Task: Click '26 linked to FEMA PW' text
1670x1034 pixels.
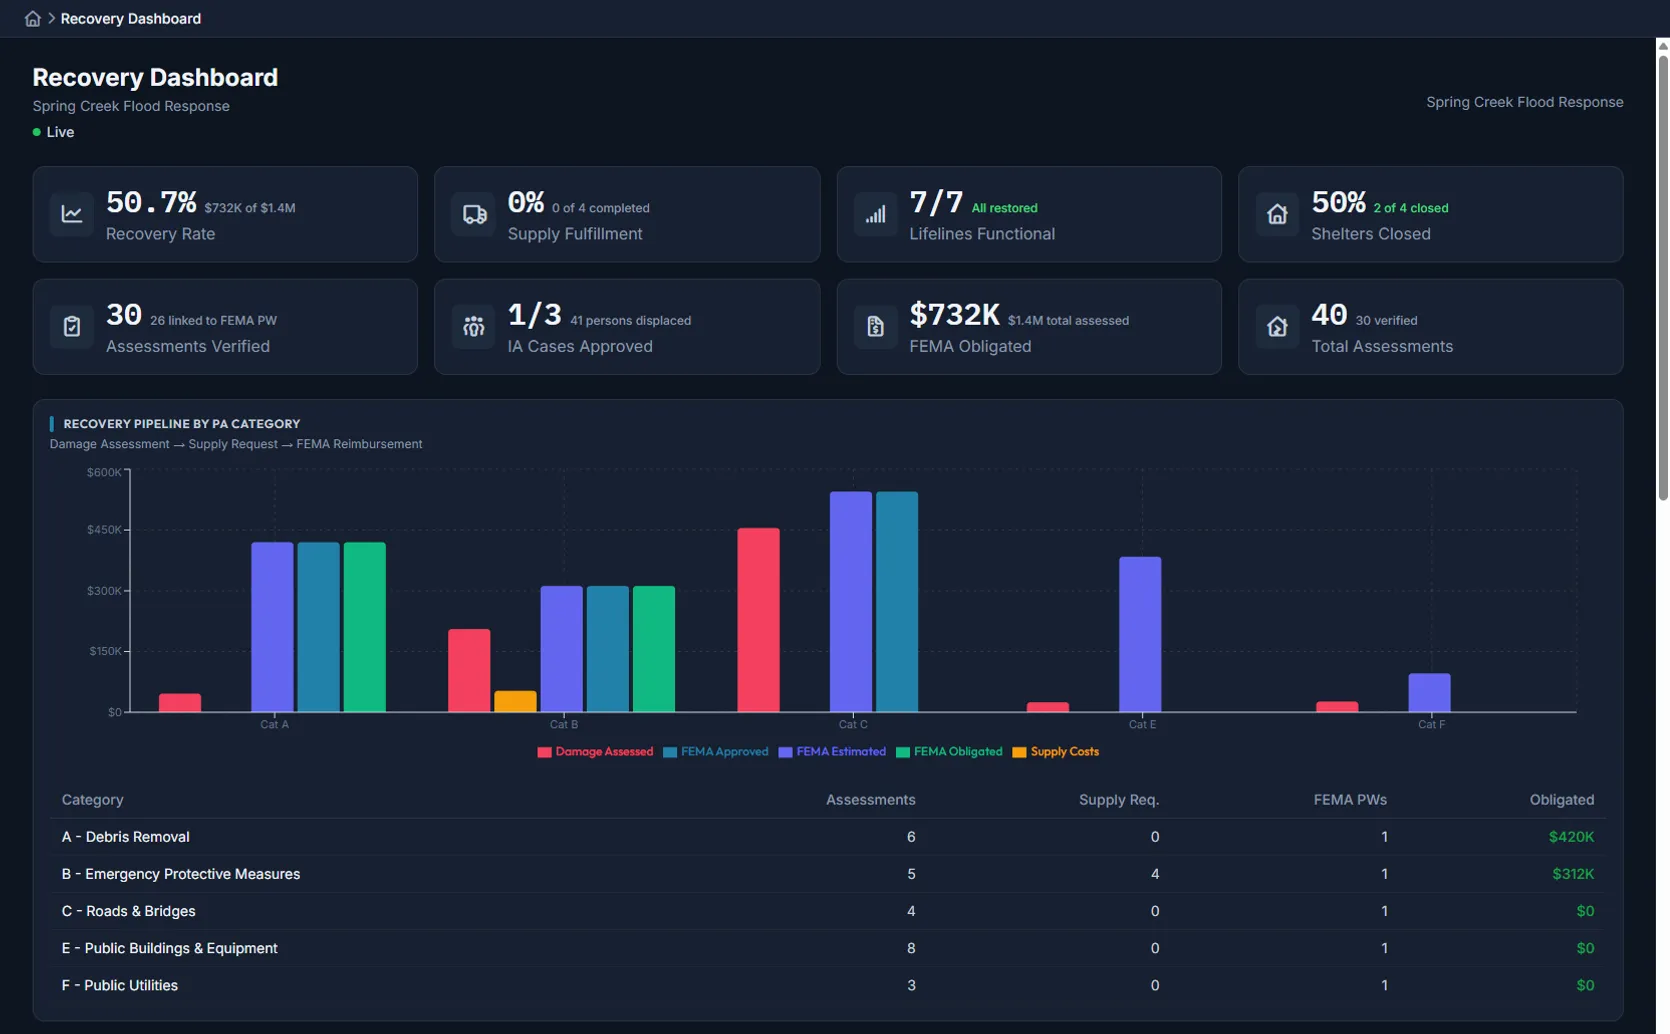Action: (x=213, y=321)
